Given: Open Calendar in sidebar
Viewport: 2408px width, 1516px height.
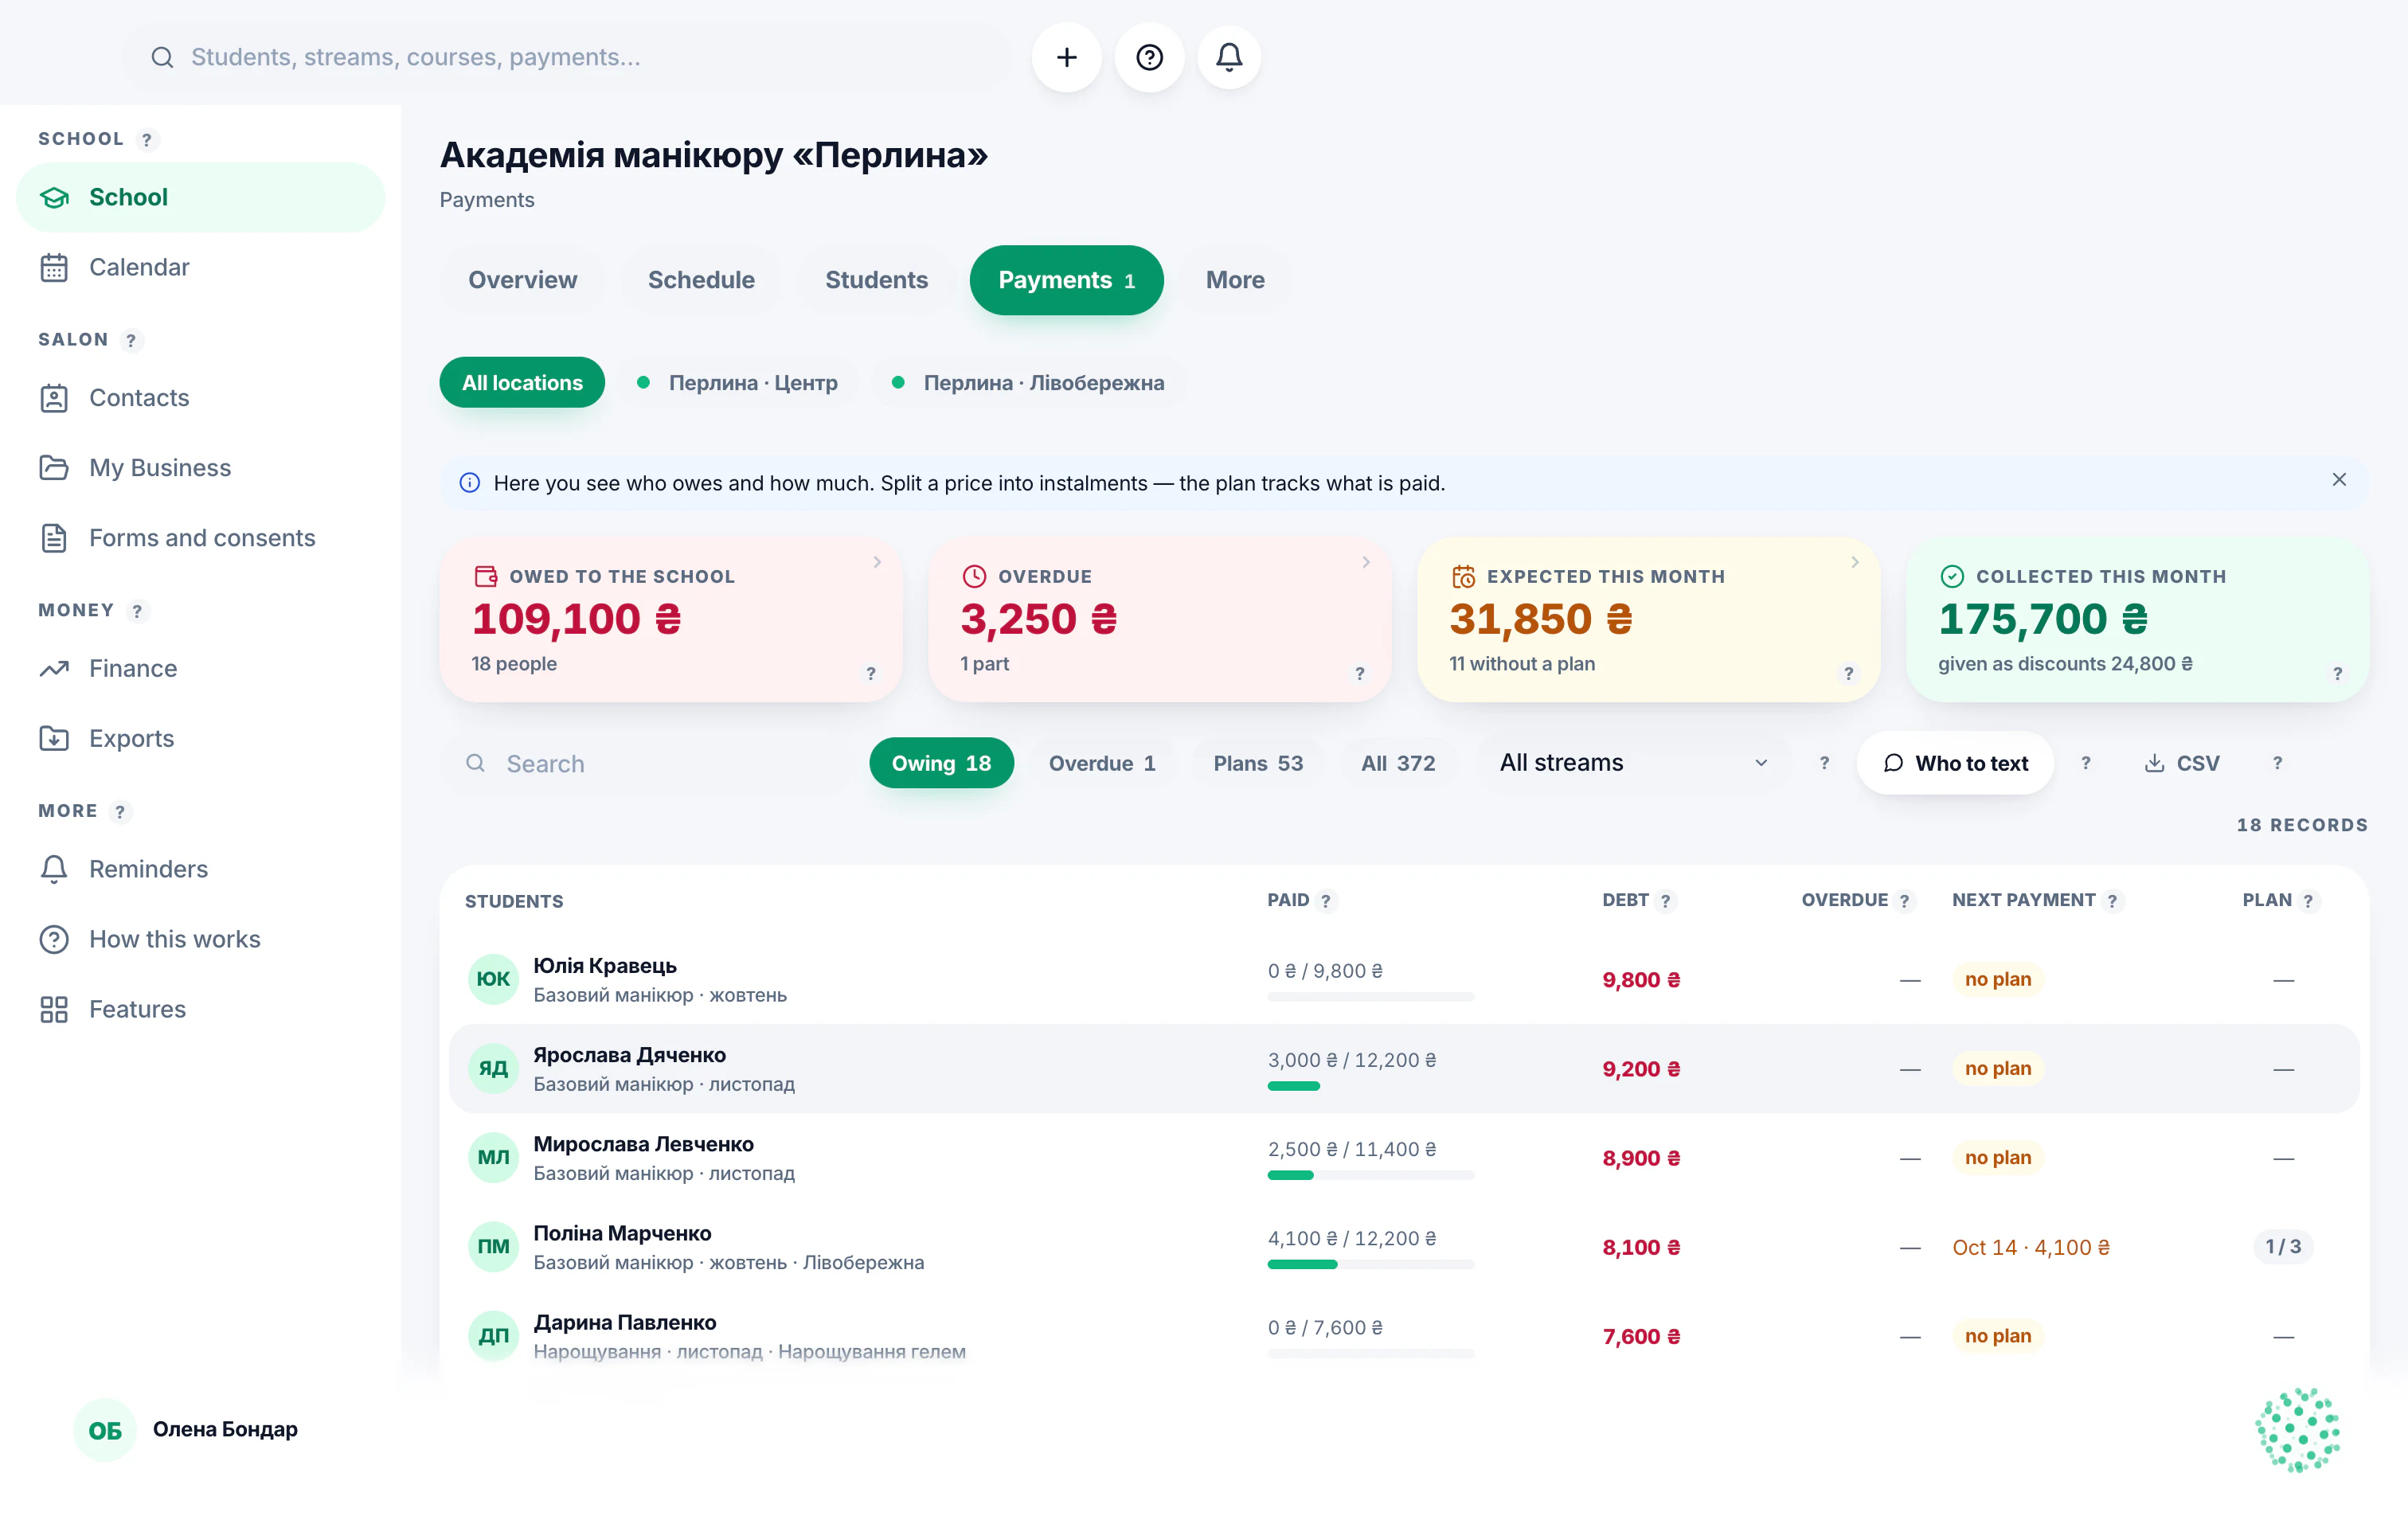Looking at the screenshot, I should 200,267.
